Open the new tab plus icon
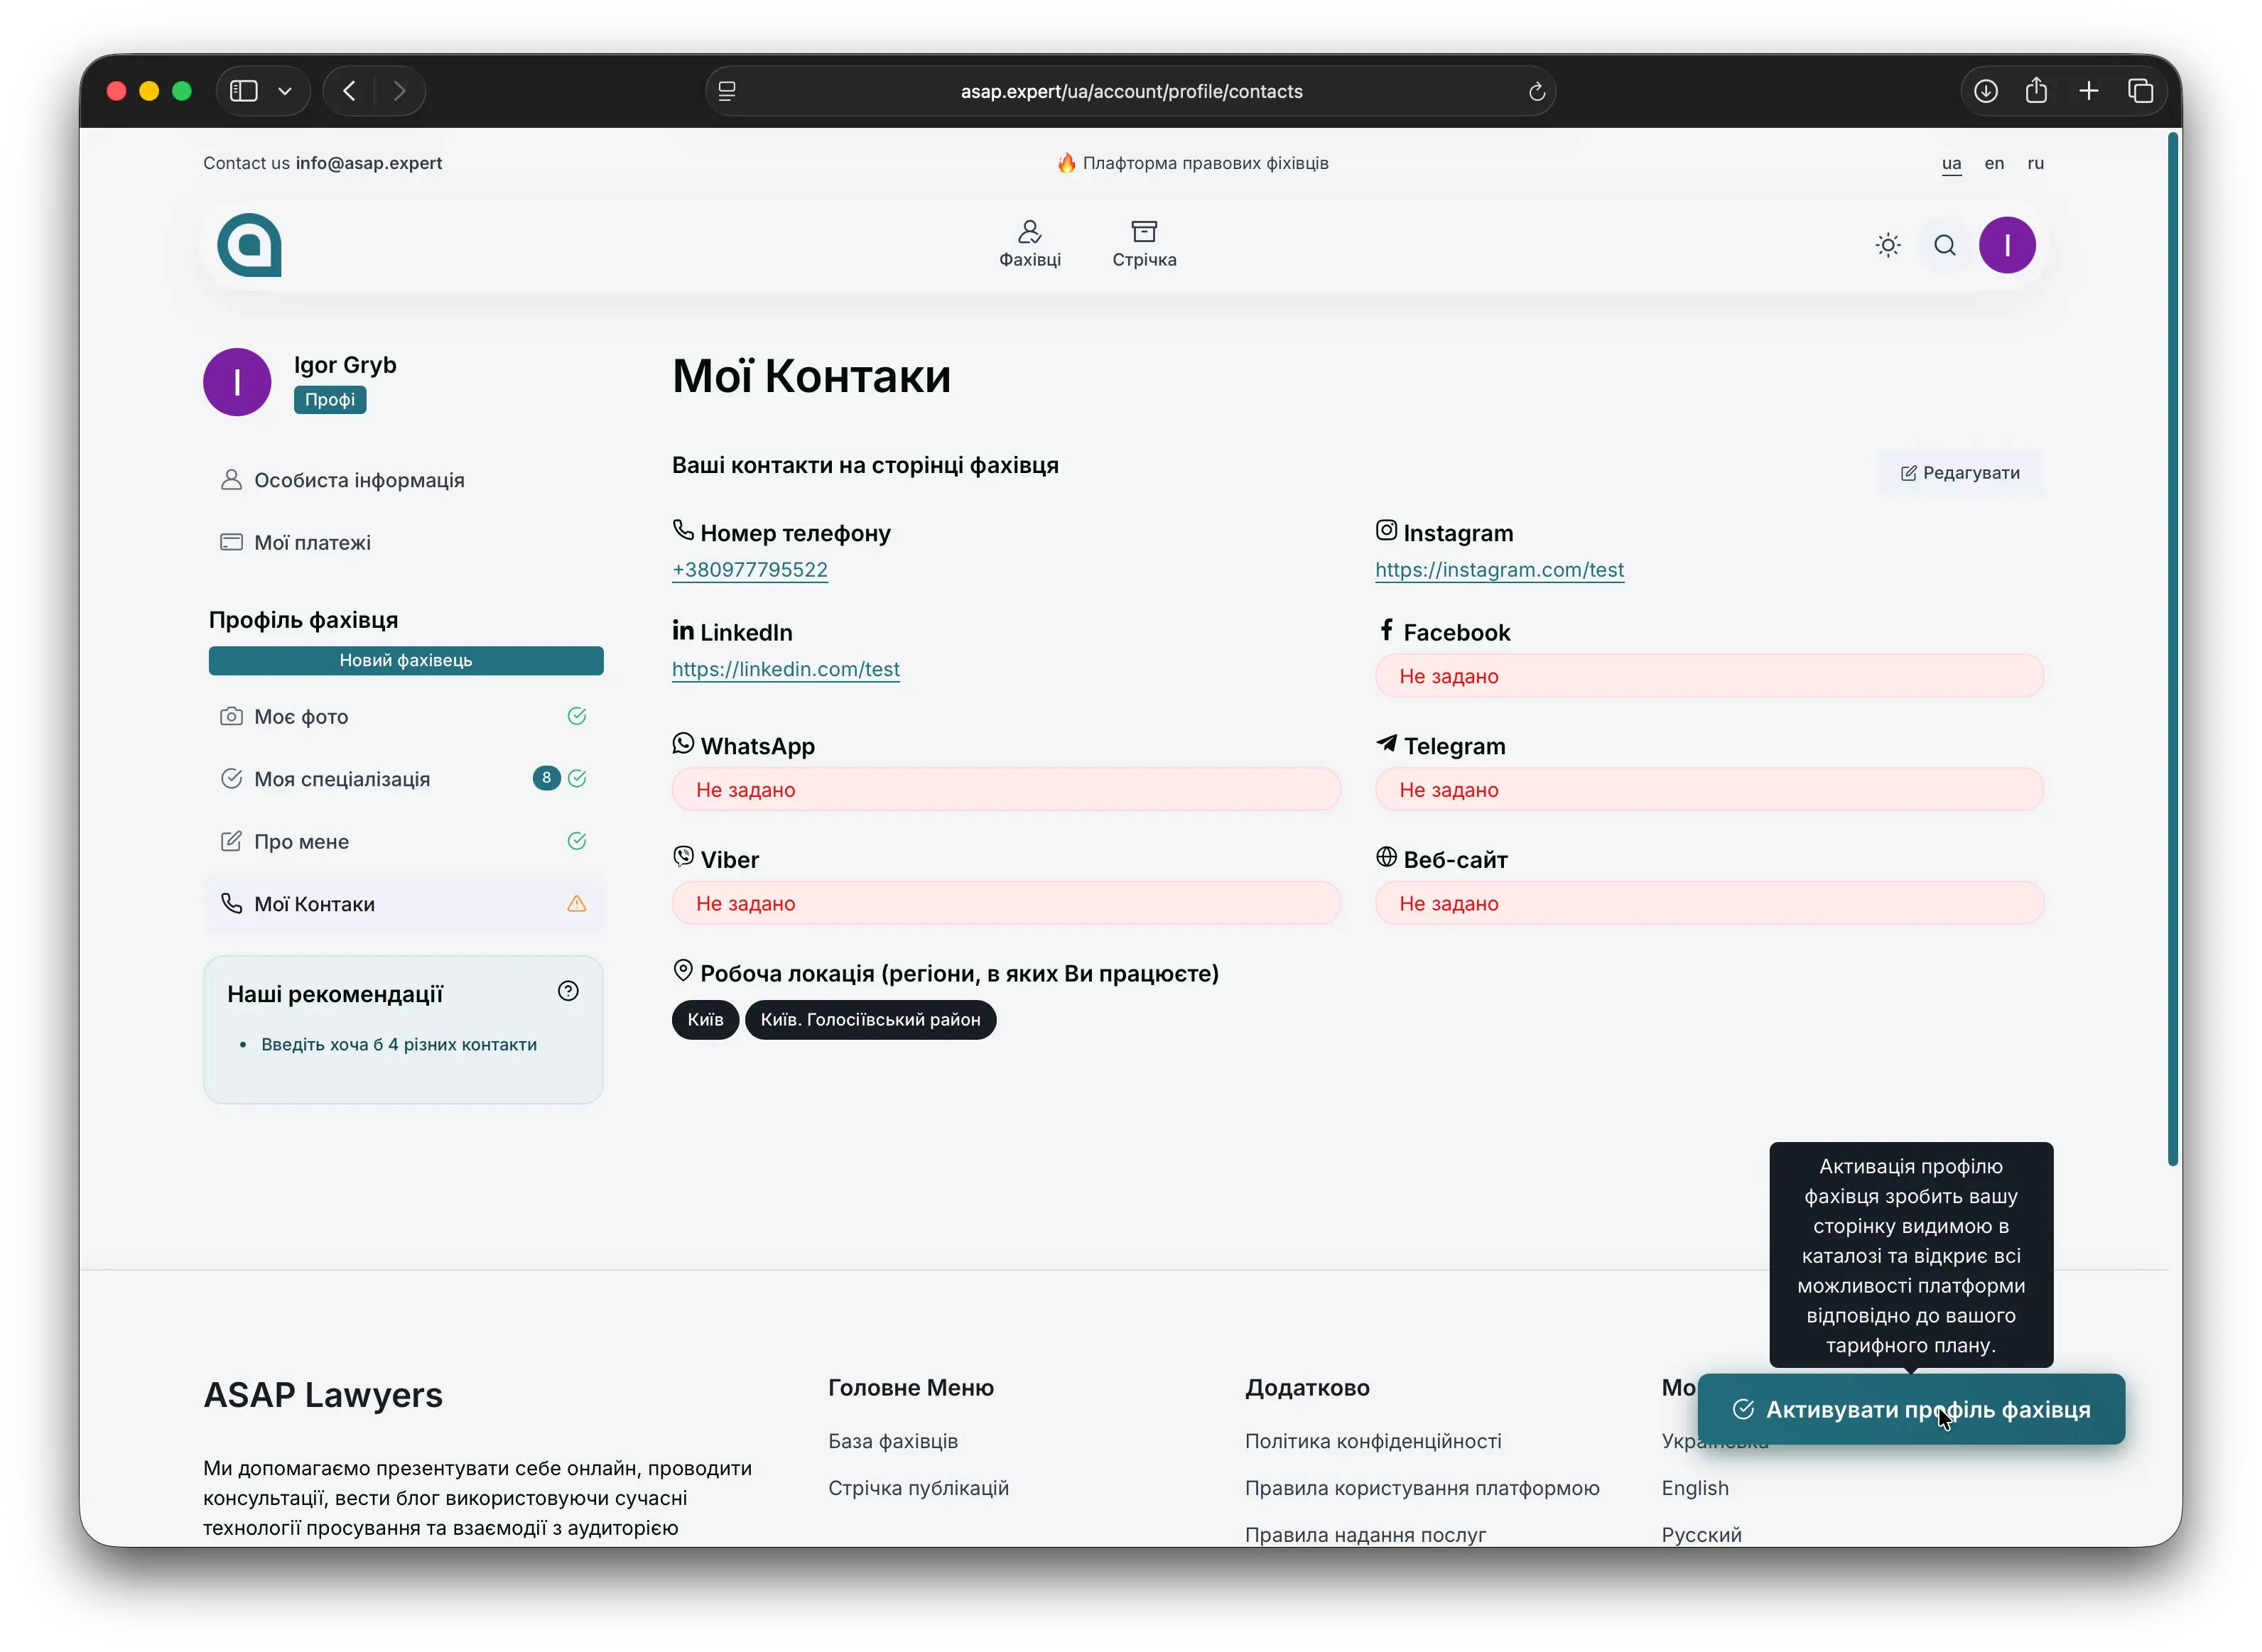The height and width of the screenshot is (1652, 2262). (x=2088, y=91)
